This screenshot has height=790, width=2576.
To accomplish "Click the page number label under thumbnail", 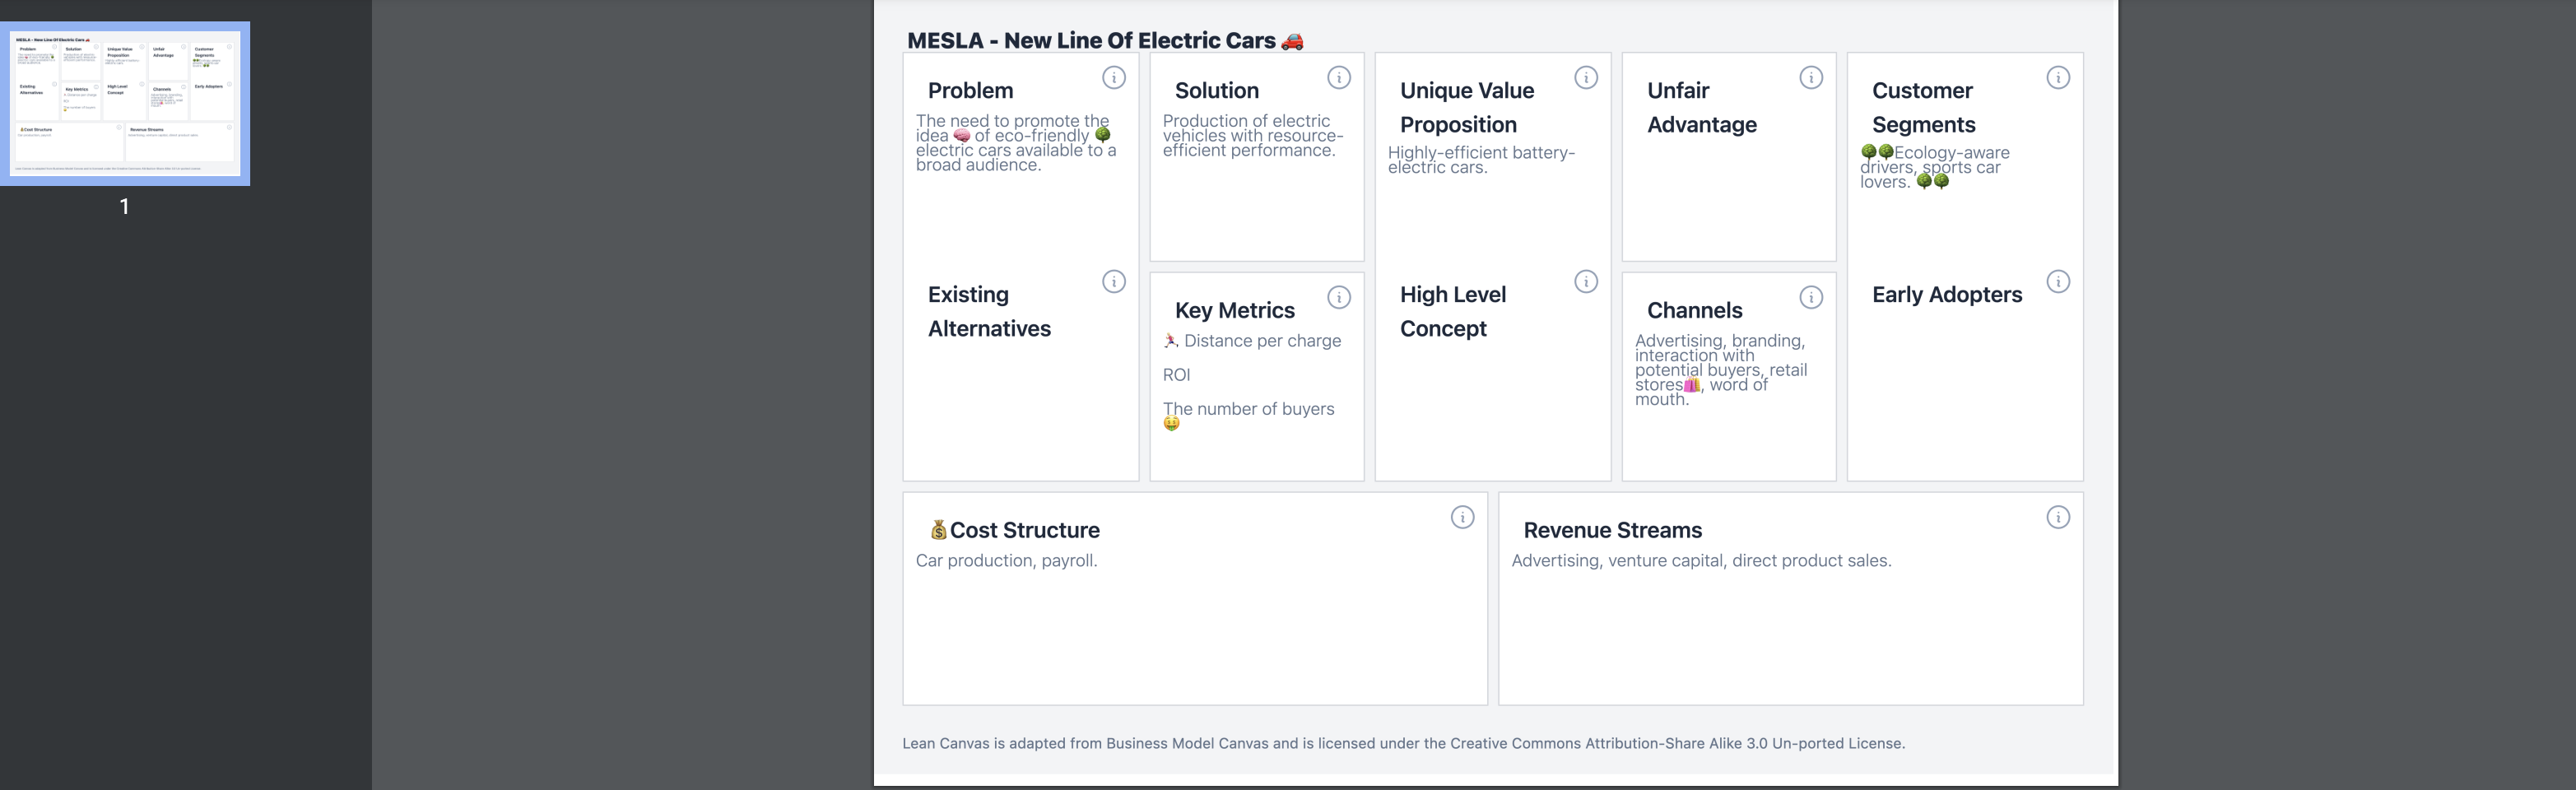I will point(125,207).
